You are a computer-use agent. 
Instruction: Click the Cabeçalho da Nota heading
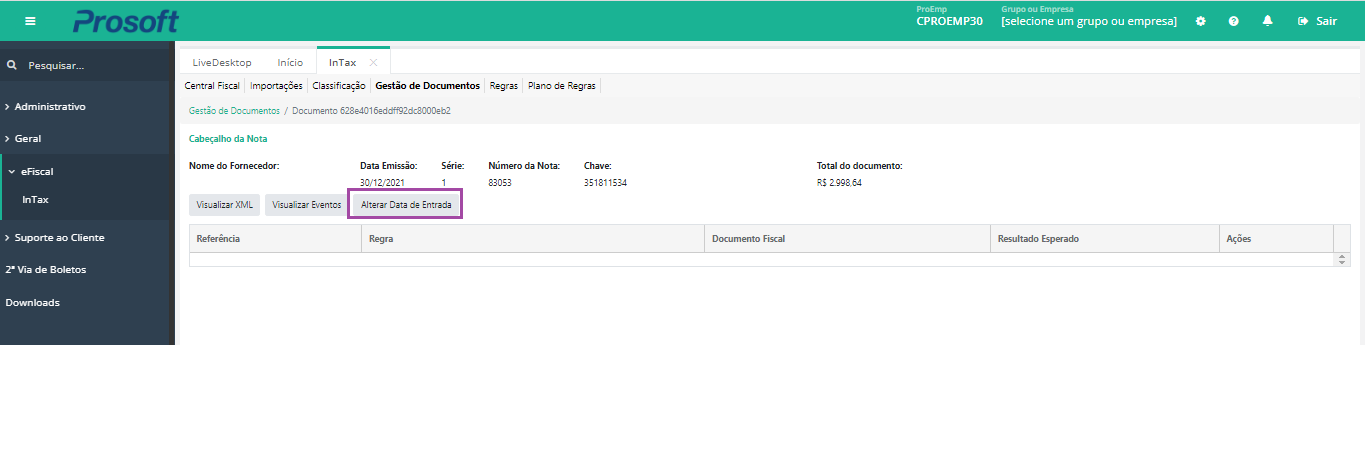[228, 139]
